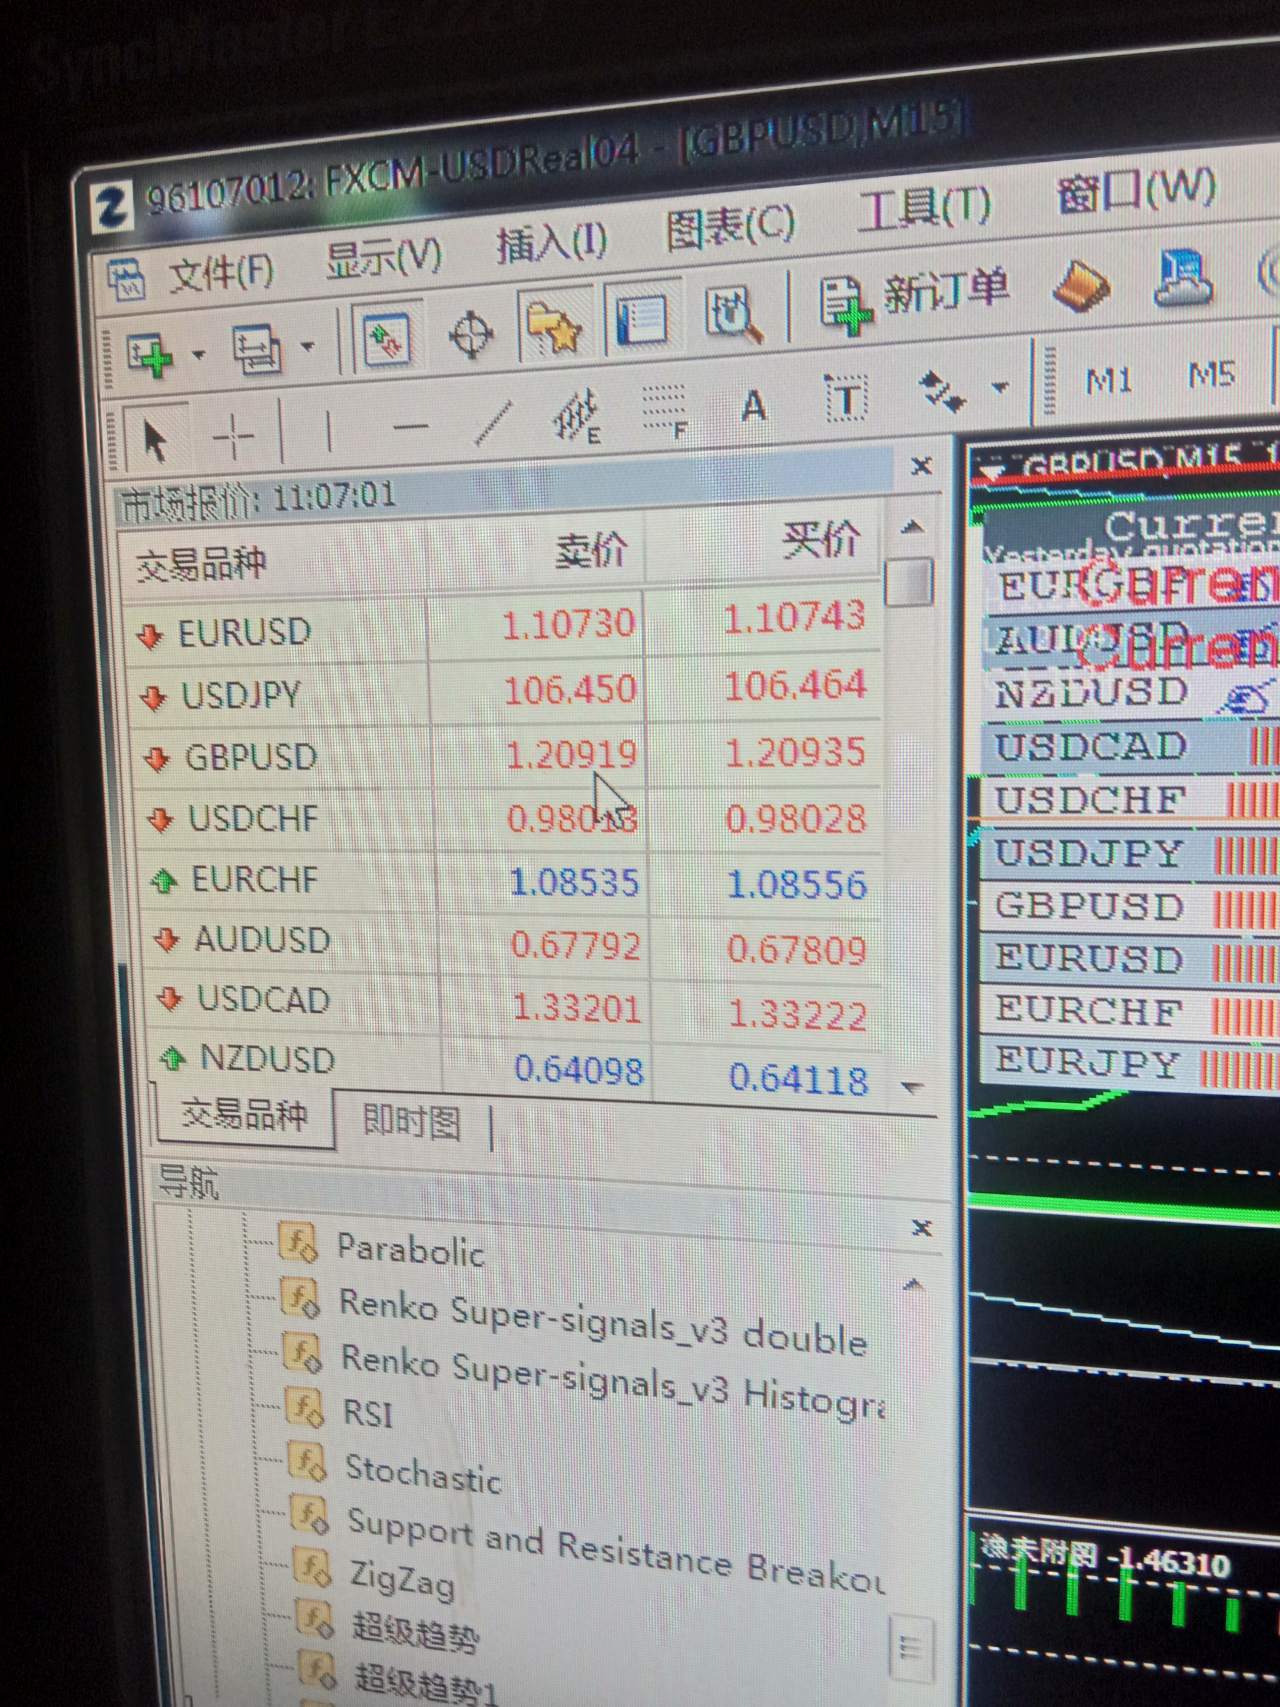
Task: Open the 插入(I) menu
Action: pyautogui.click(x=552, y=244)
